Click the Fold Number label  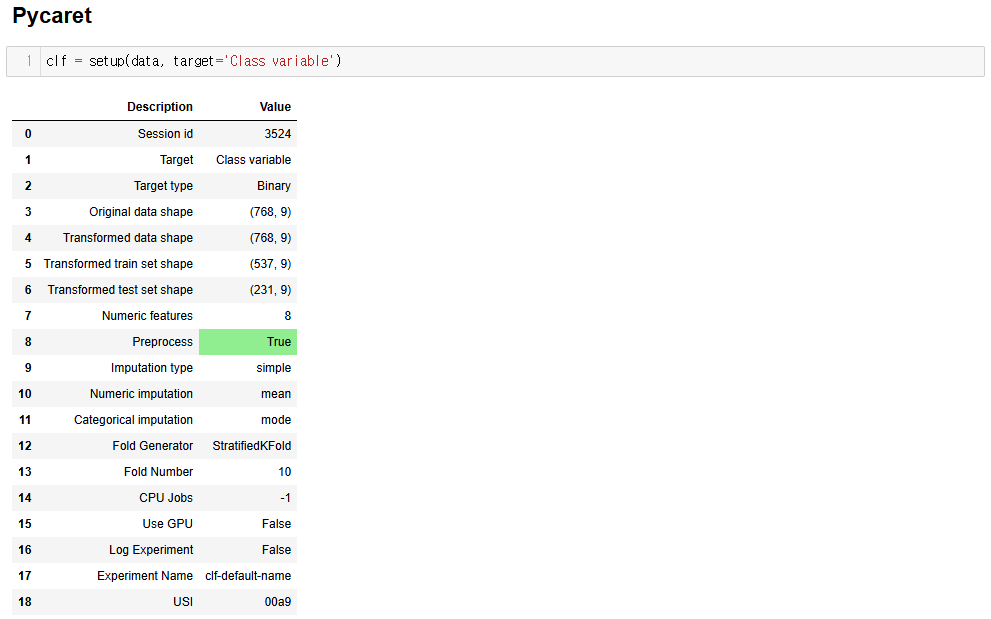[158, 472]
